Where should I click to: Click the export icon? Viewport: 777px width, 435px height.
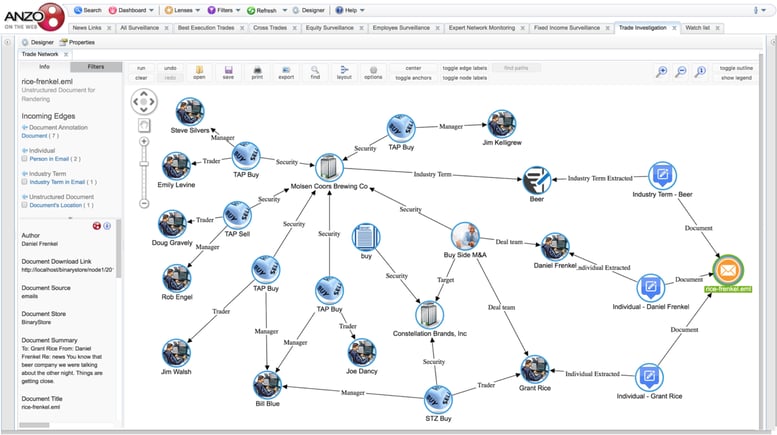coord(286,70)
